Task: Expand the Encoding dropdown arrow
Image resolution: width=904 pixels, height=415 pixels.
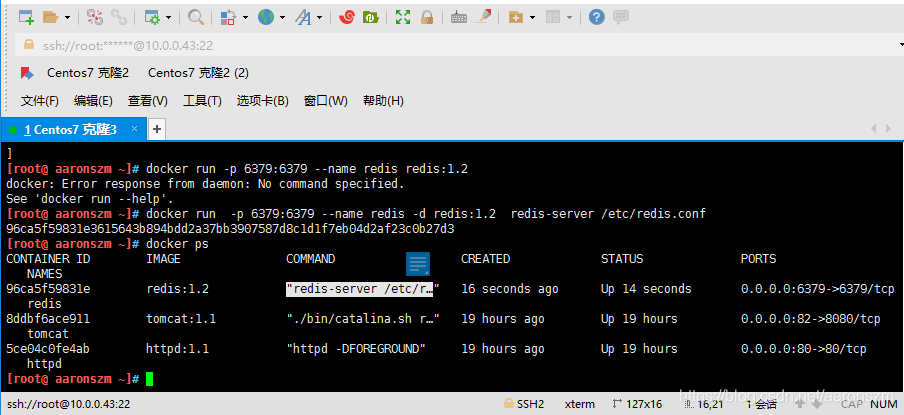Action: pyautogui.click(x=282, y=18)
